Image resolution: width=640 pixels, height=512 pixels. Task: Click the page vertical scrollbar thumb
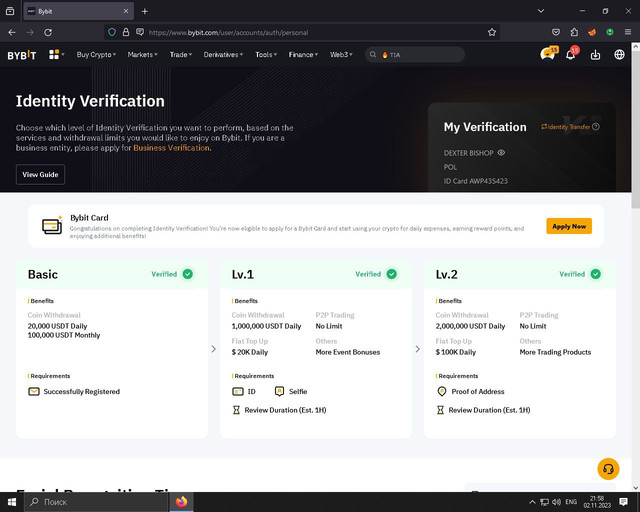tap(636, 129)
